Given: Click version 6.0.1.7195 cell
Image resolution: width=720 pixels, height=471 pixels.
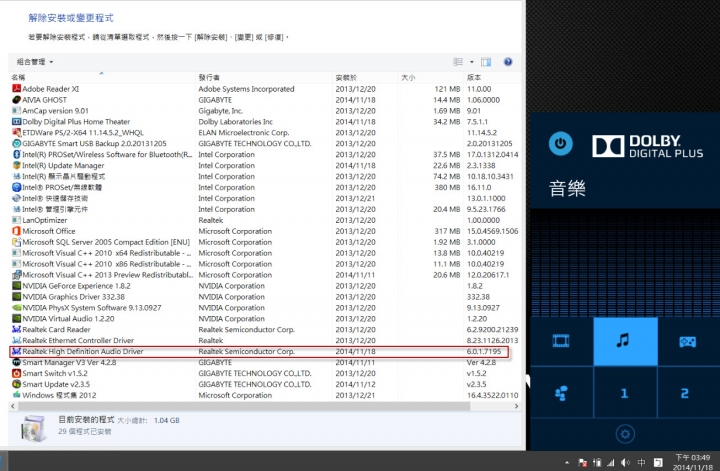Looking at the screenshot, I should click(484, 352).
